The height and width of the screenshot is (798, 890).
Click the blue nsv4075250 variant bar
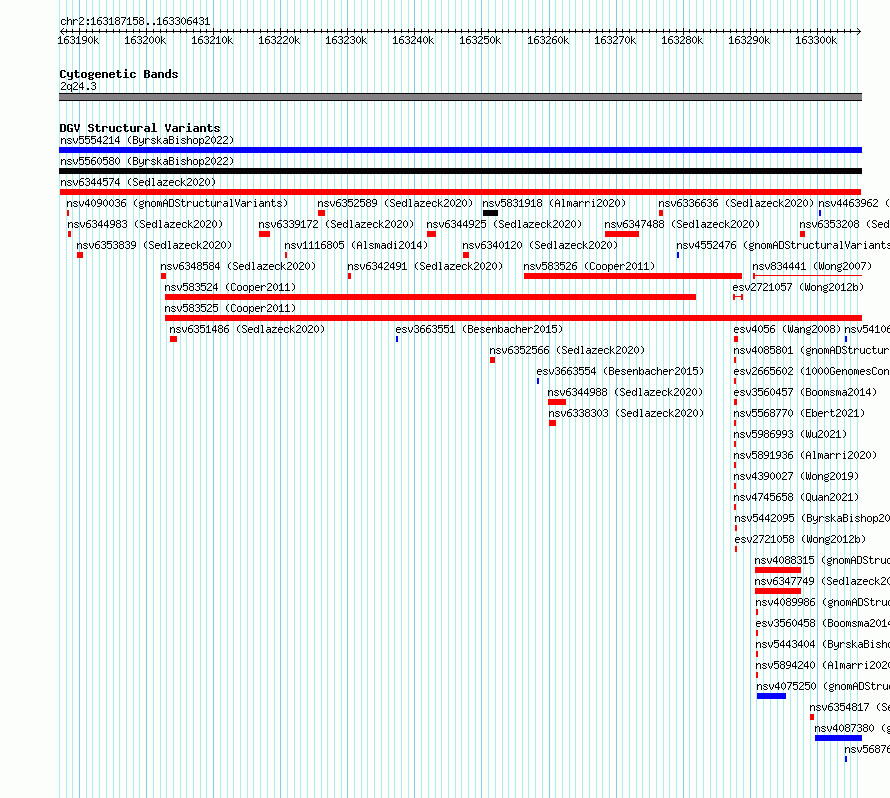point(771,696)
